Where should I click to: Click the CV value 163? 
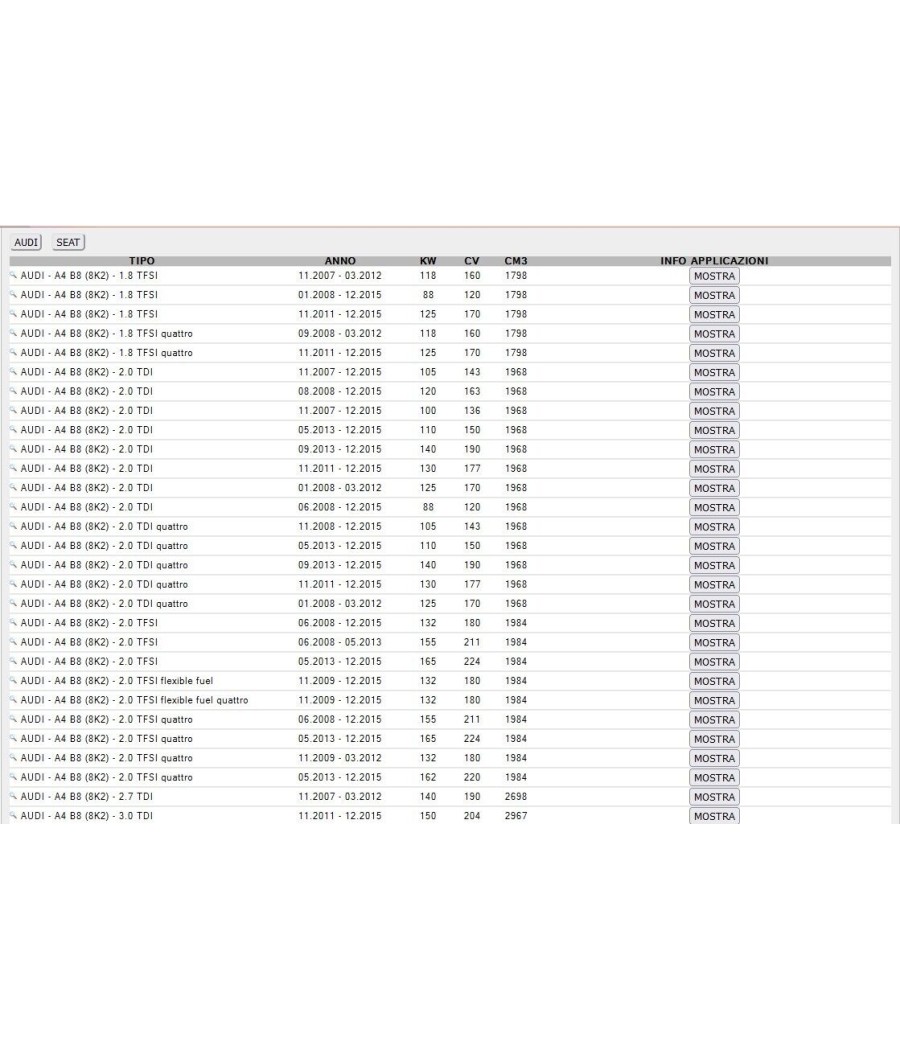[x=472, y=391]
